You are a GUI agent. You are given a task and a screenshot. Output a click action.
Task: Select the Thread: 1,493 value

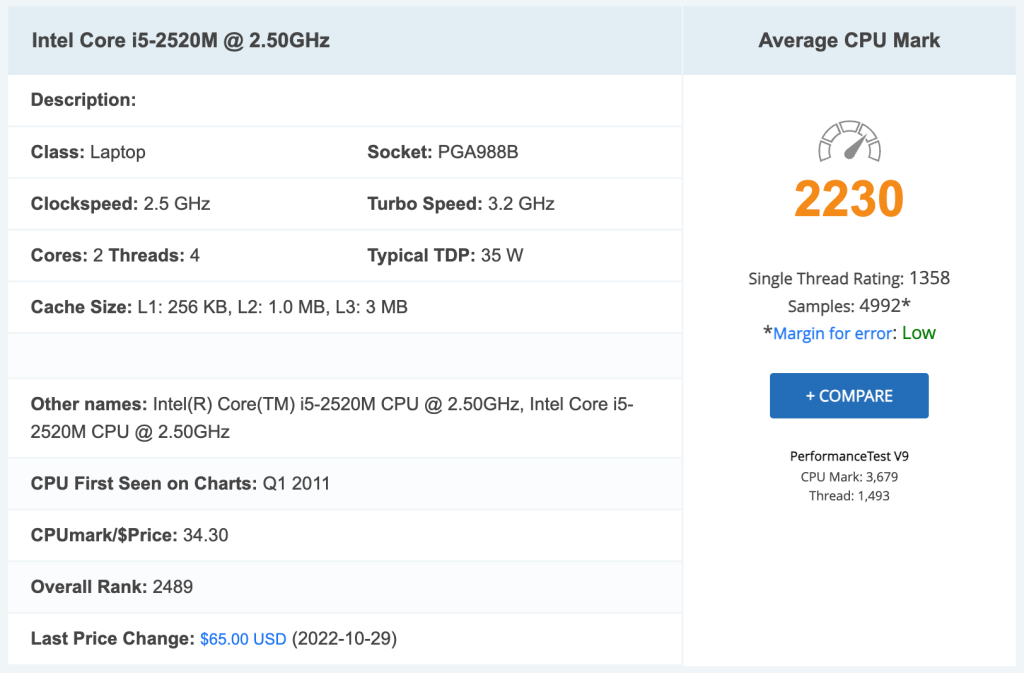pos(849,495)
